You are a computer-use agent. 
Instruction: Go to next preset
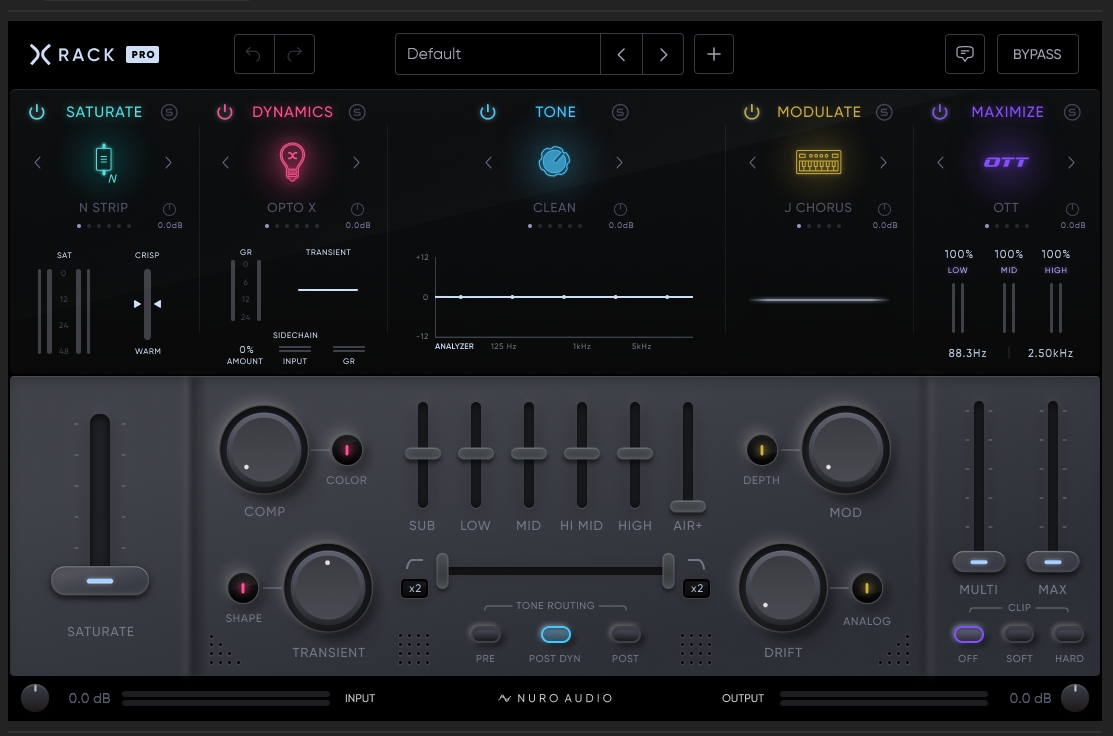coord(663,54)
